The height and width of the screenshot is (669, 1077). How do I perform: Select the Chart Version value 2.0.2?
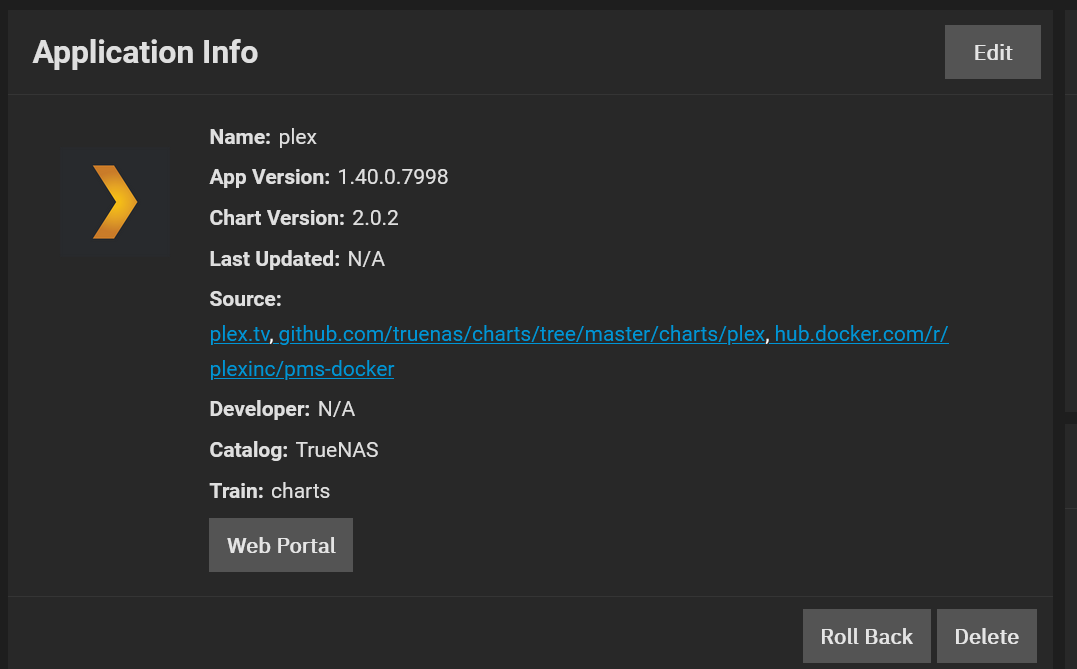(x=375, y=218)
